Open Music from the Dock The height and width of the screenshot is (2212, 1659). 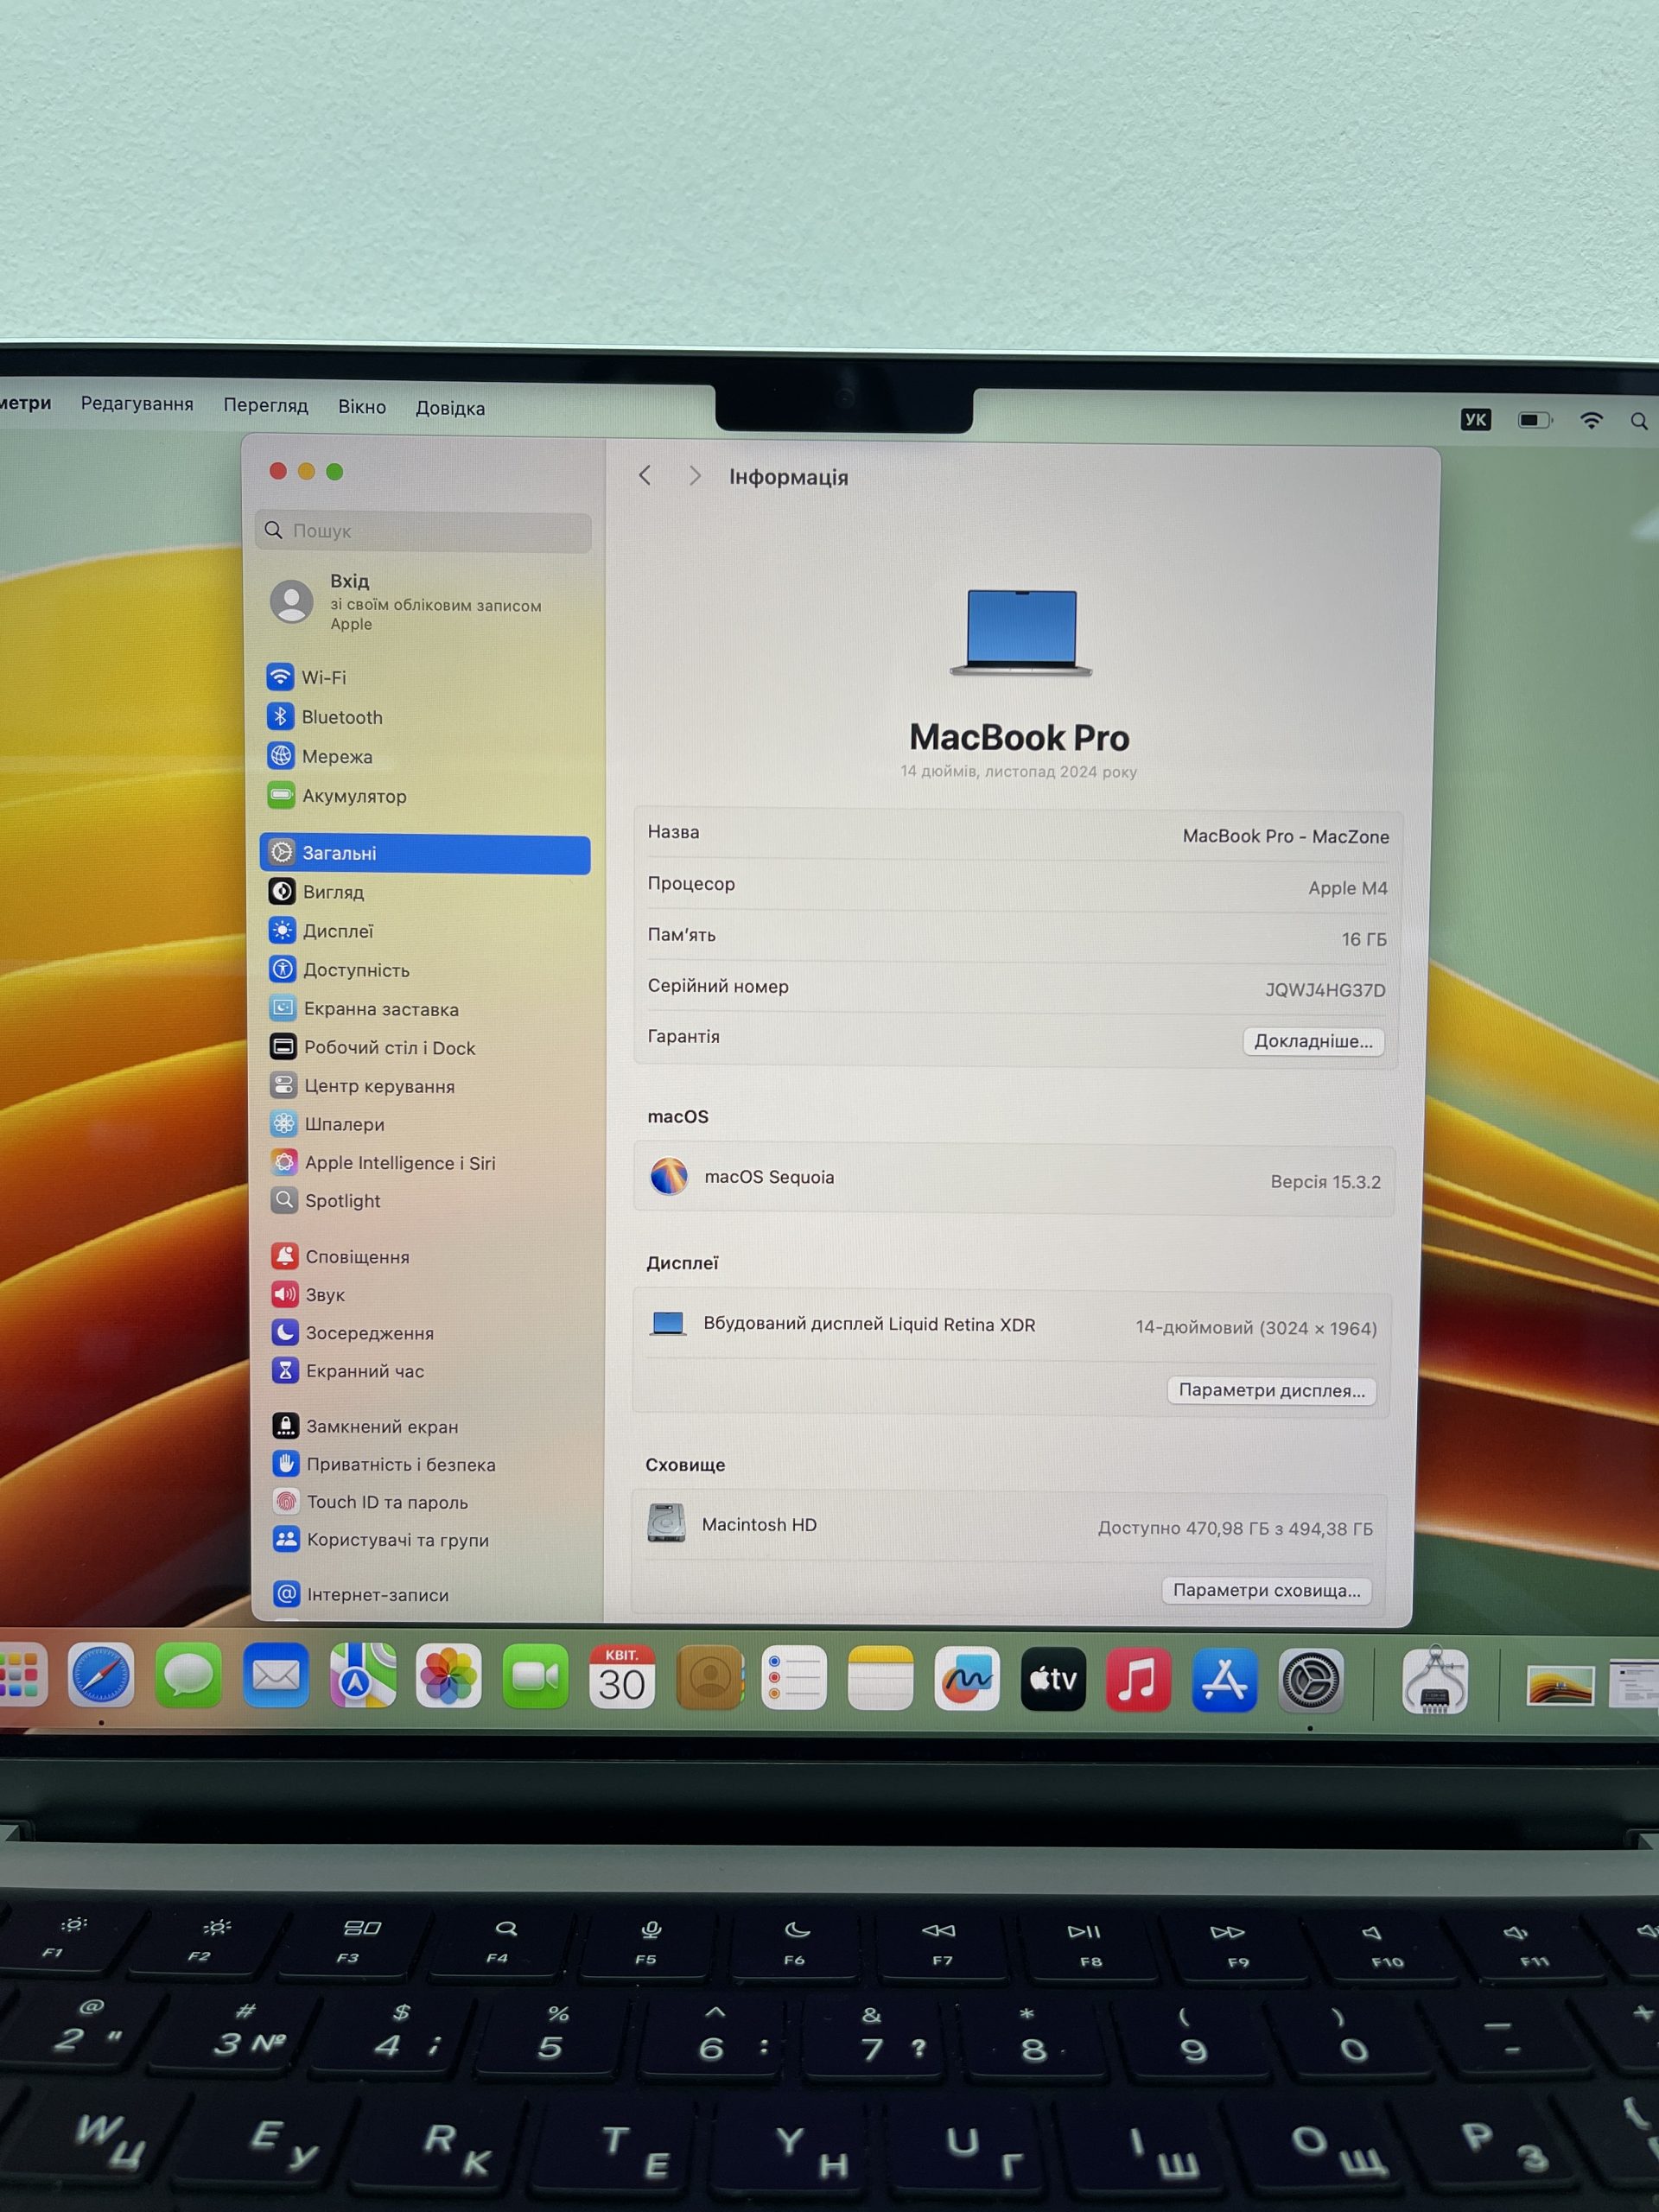point(1138,1680)
